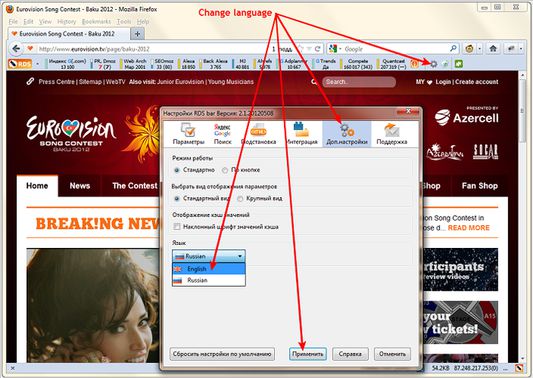
Task: Choose English in the language list
Action: coord(209,269)
